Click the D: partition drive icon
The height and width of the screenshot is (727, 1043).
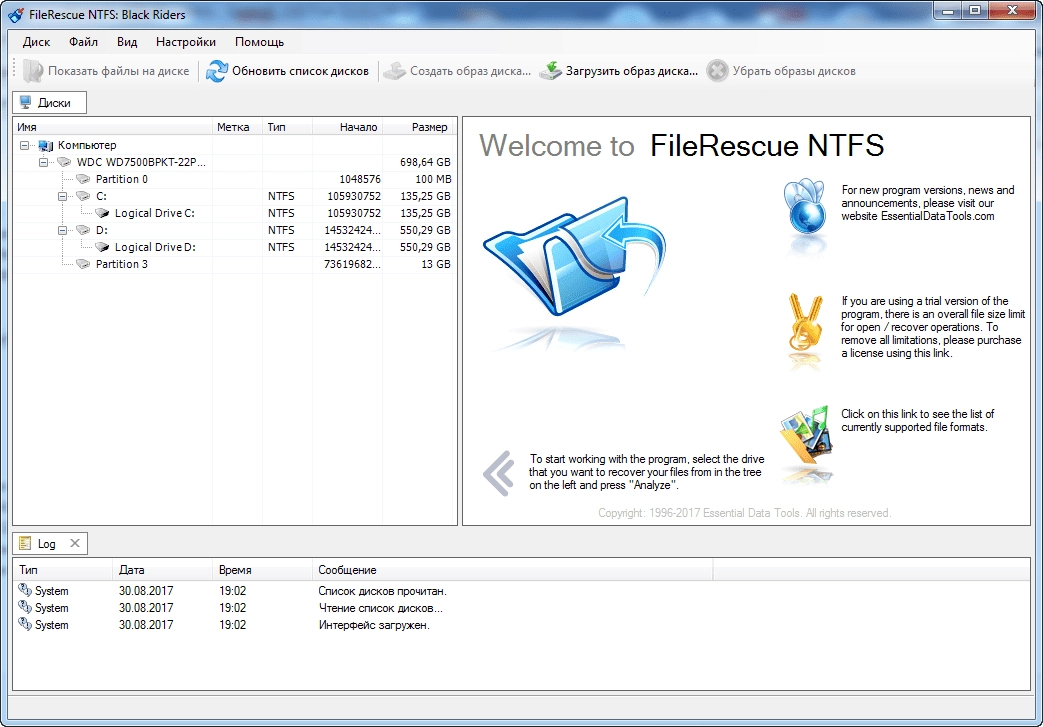83,230
